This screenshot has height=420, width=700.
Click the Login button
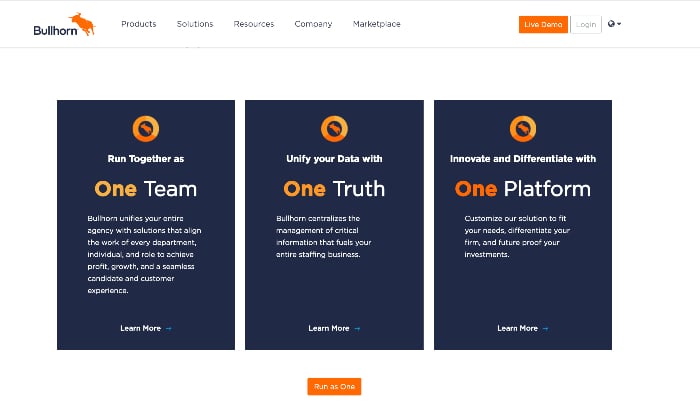tap(586, 25)
